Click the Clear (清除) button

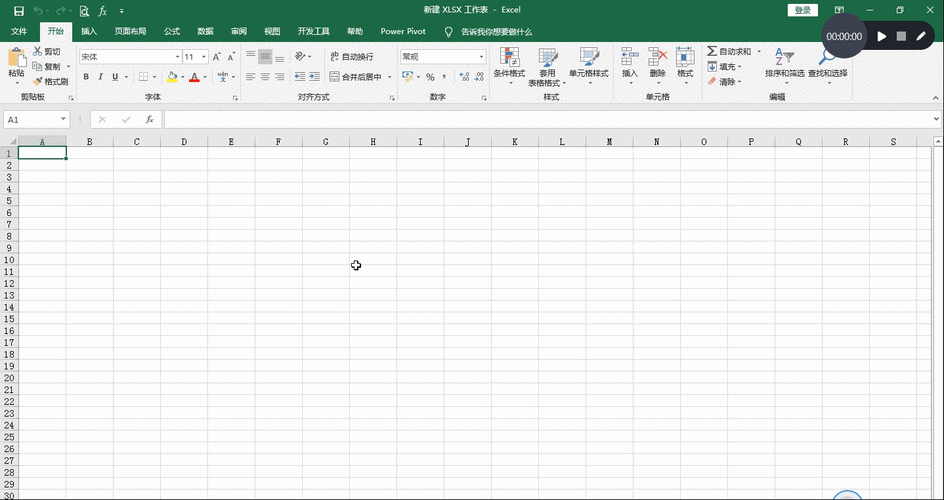[725, 81]
